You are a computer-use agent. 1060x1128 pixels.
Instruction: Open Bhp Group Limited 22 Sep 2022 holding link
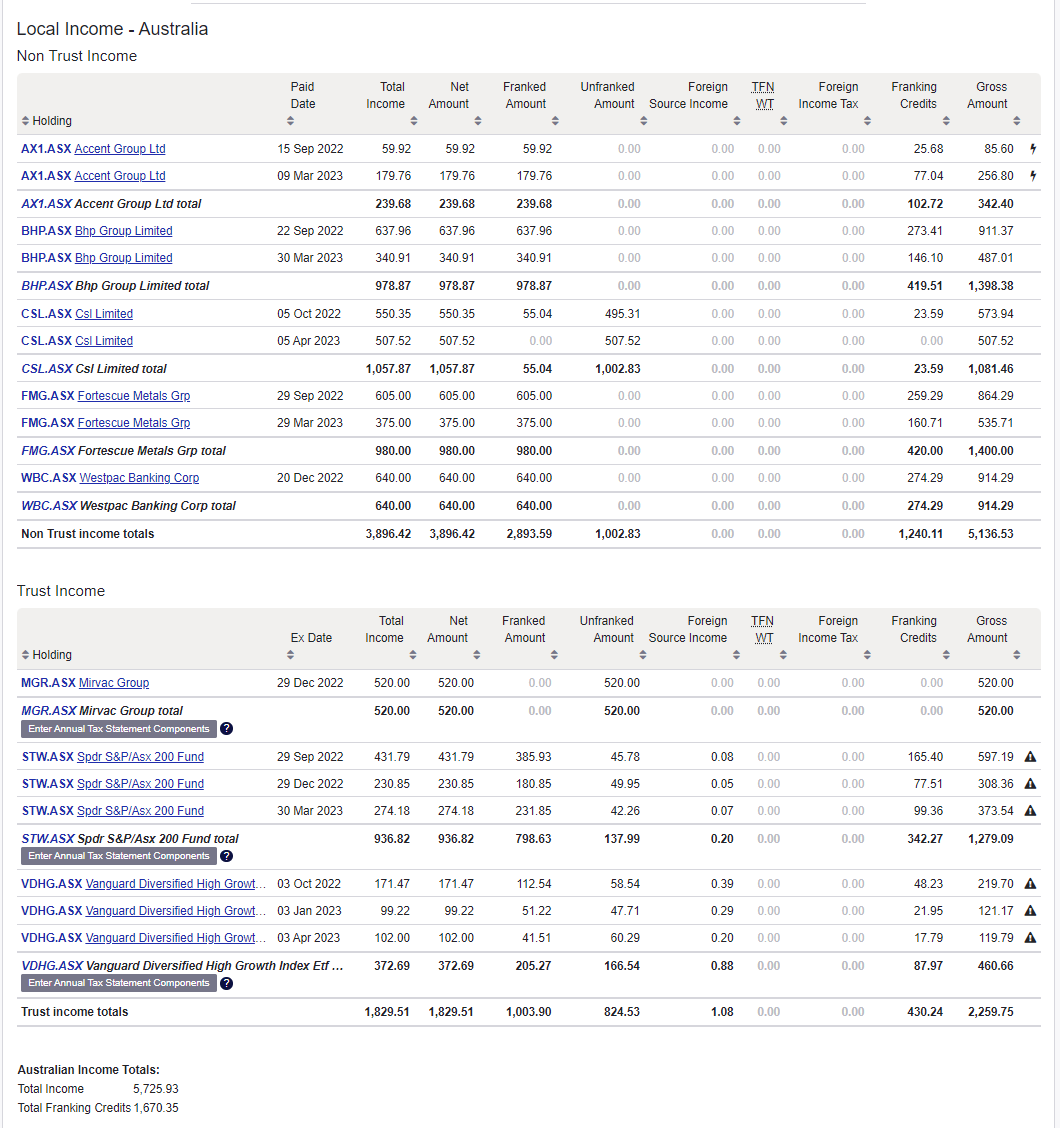coord(124,231)
